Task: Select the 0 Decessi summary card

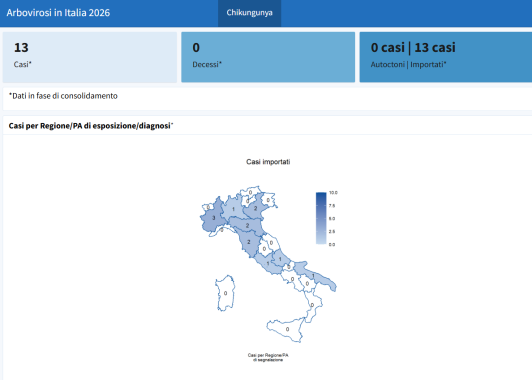Action: (x=268, y=57)
